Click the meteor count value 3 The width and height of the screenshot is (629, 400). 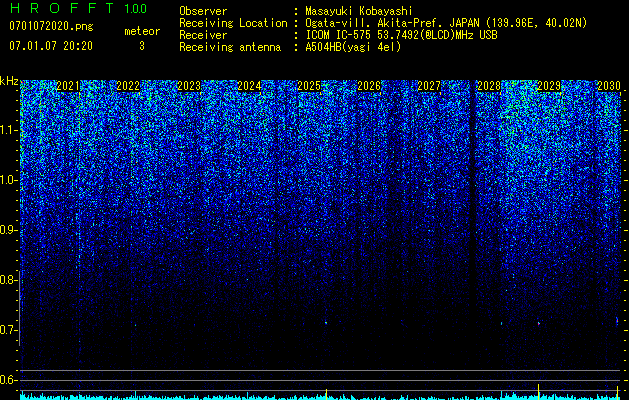(142, 46)
